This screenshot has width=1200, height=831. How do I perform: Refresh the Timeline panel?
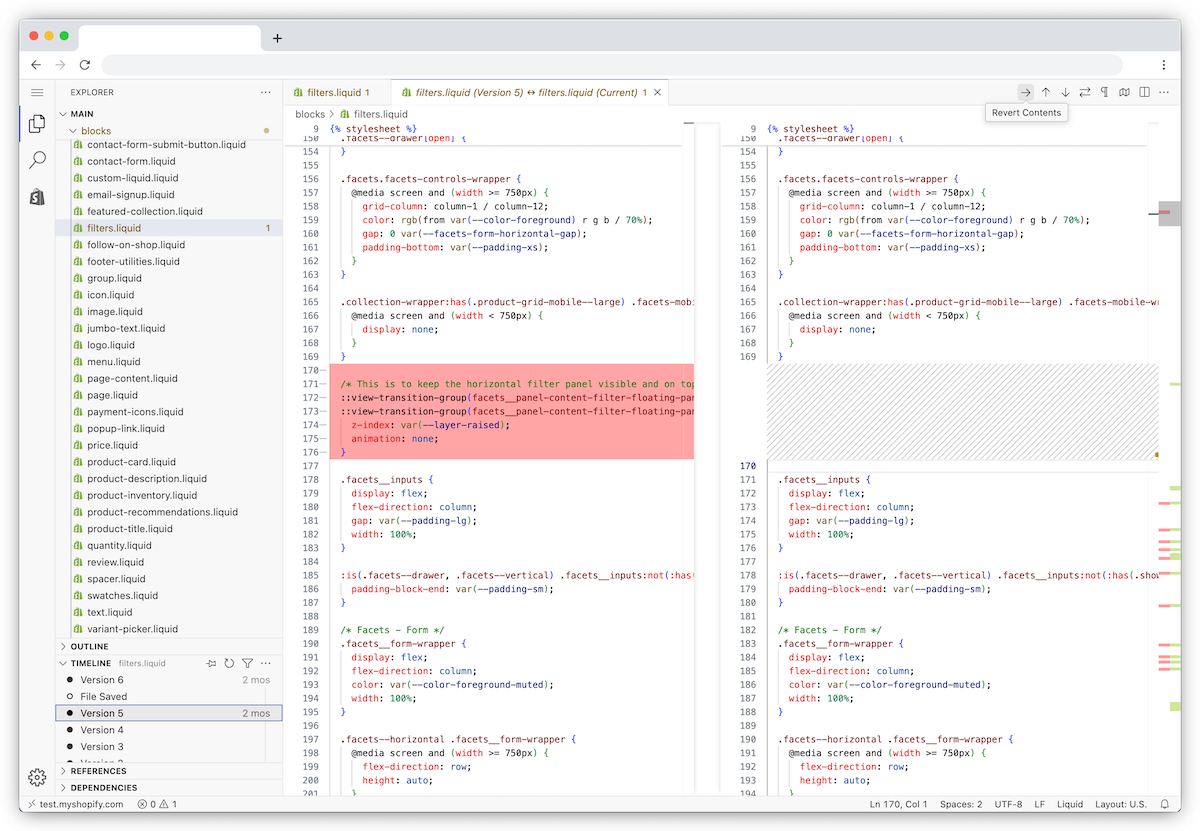[x=229, y=663]
